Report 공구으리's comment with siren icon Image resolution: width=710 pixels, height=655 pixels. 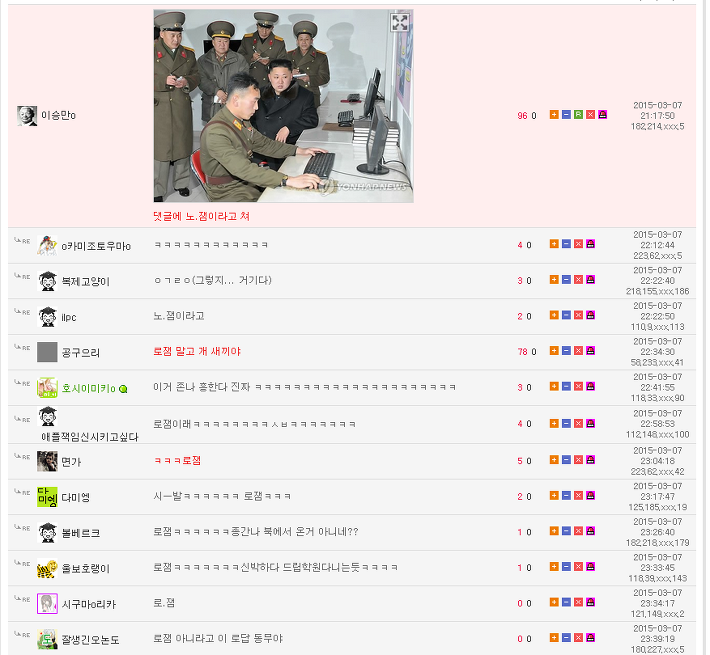click(x=590, y=351)
